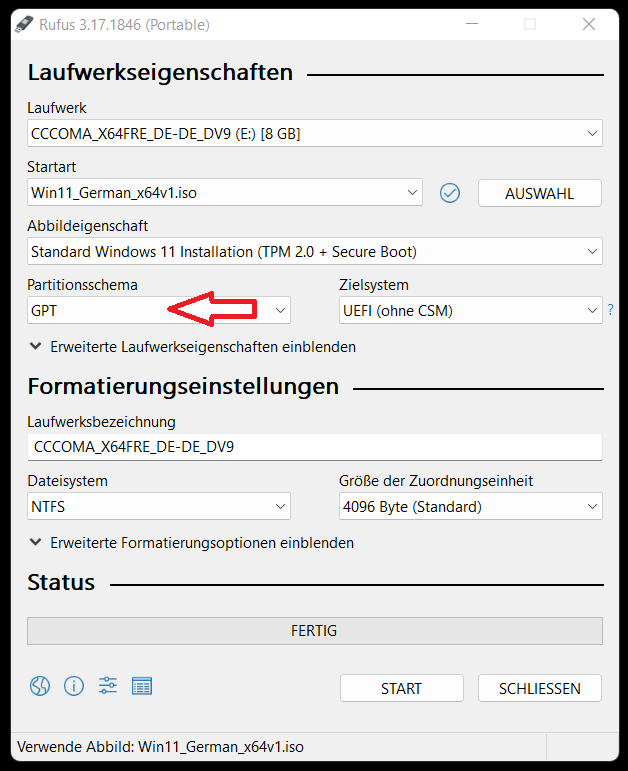Open the About info icon
Screen dimensions: 628x771
(74, 685)
